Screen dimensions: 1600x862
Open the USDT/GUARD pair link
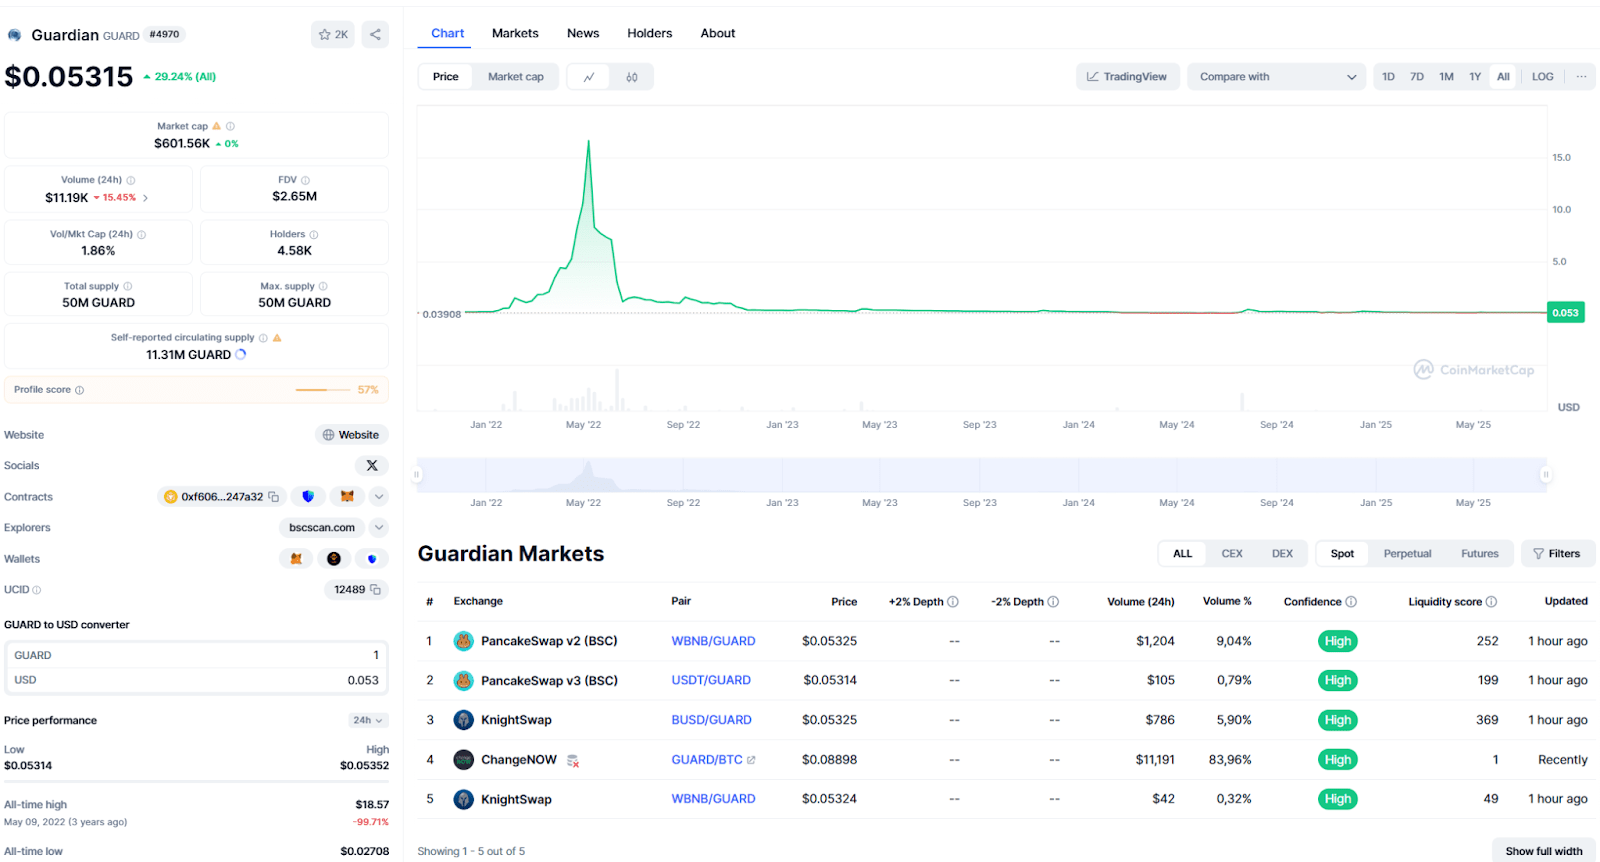point(711,680)
